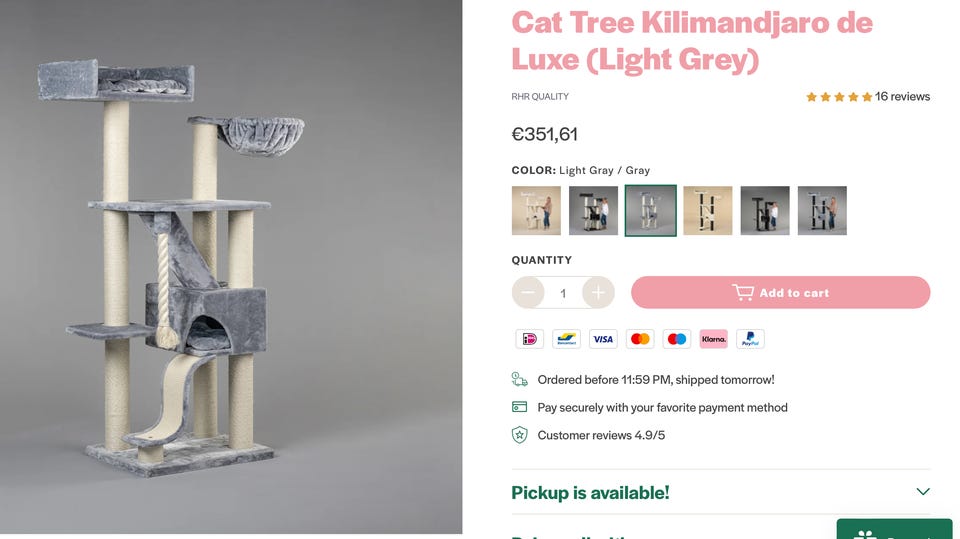The height and width of the screenshot is (539, 960).
Task: Click the Add to cart button
Action: (780, 293)
